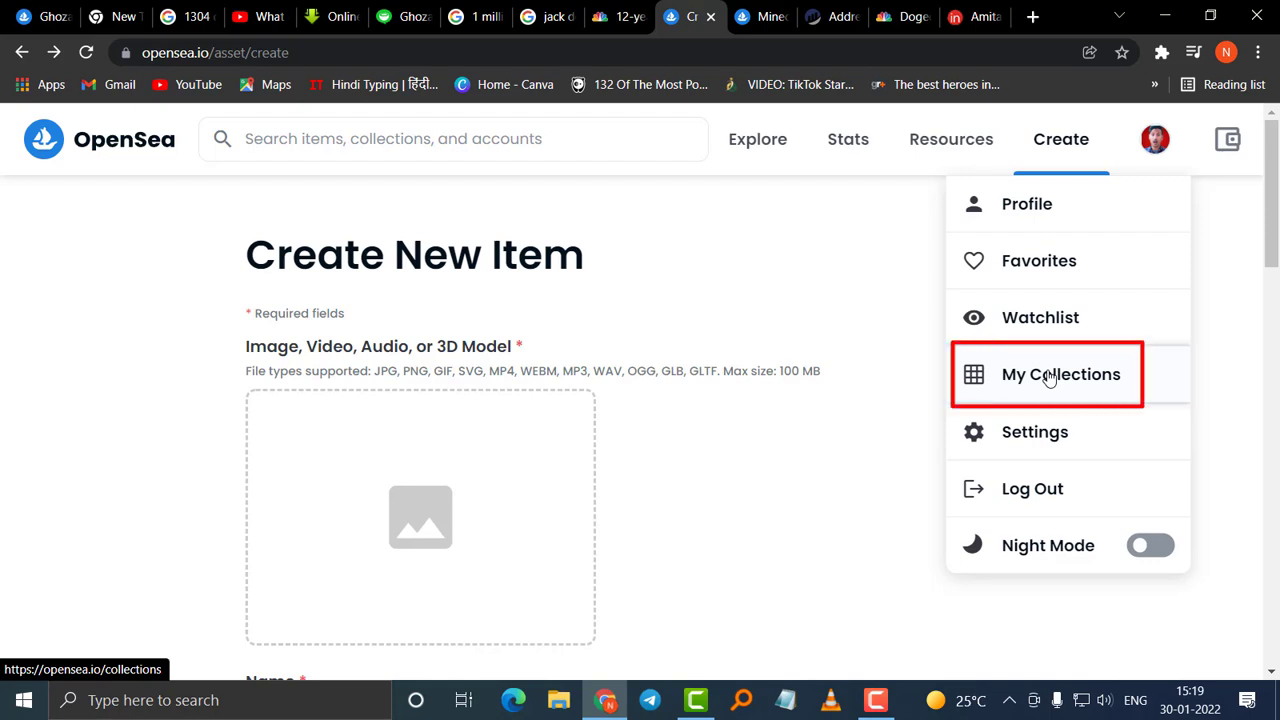The width and height of the screenshot is (1280, 720).
Task: Select Profile from account menu
Action: coord(1068,204)
